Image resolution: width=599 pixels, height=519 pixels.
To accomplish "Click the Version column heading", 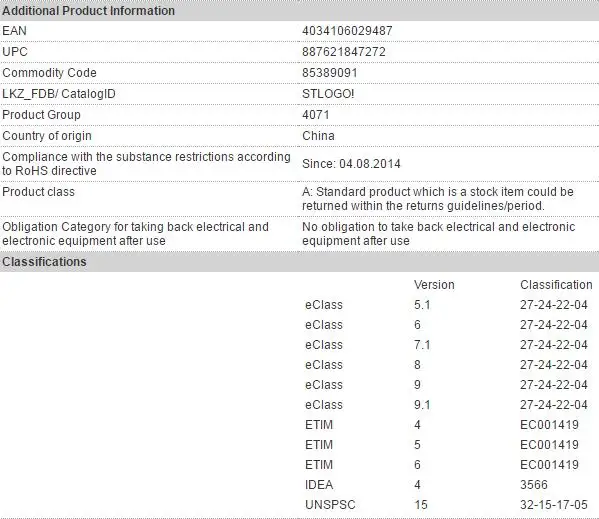I will click(x=434, y=285).
